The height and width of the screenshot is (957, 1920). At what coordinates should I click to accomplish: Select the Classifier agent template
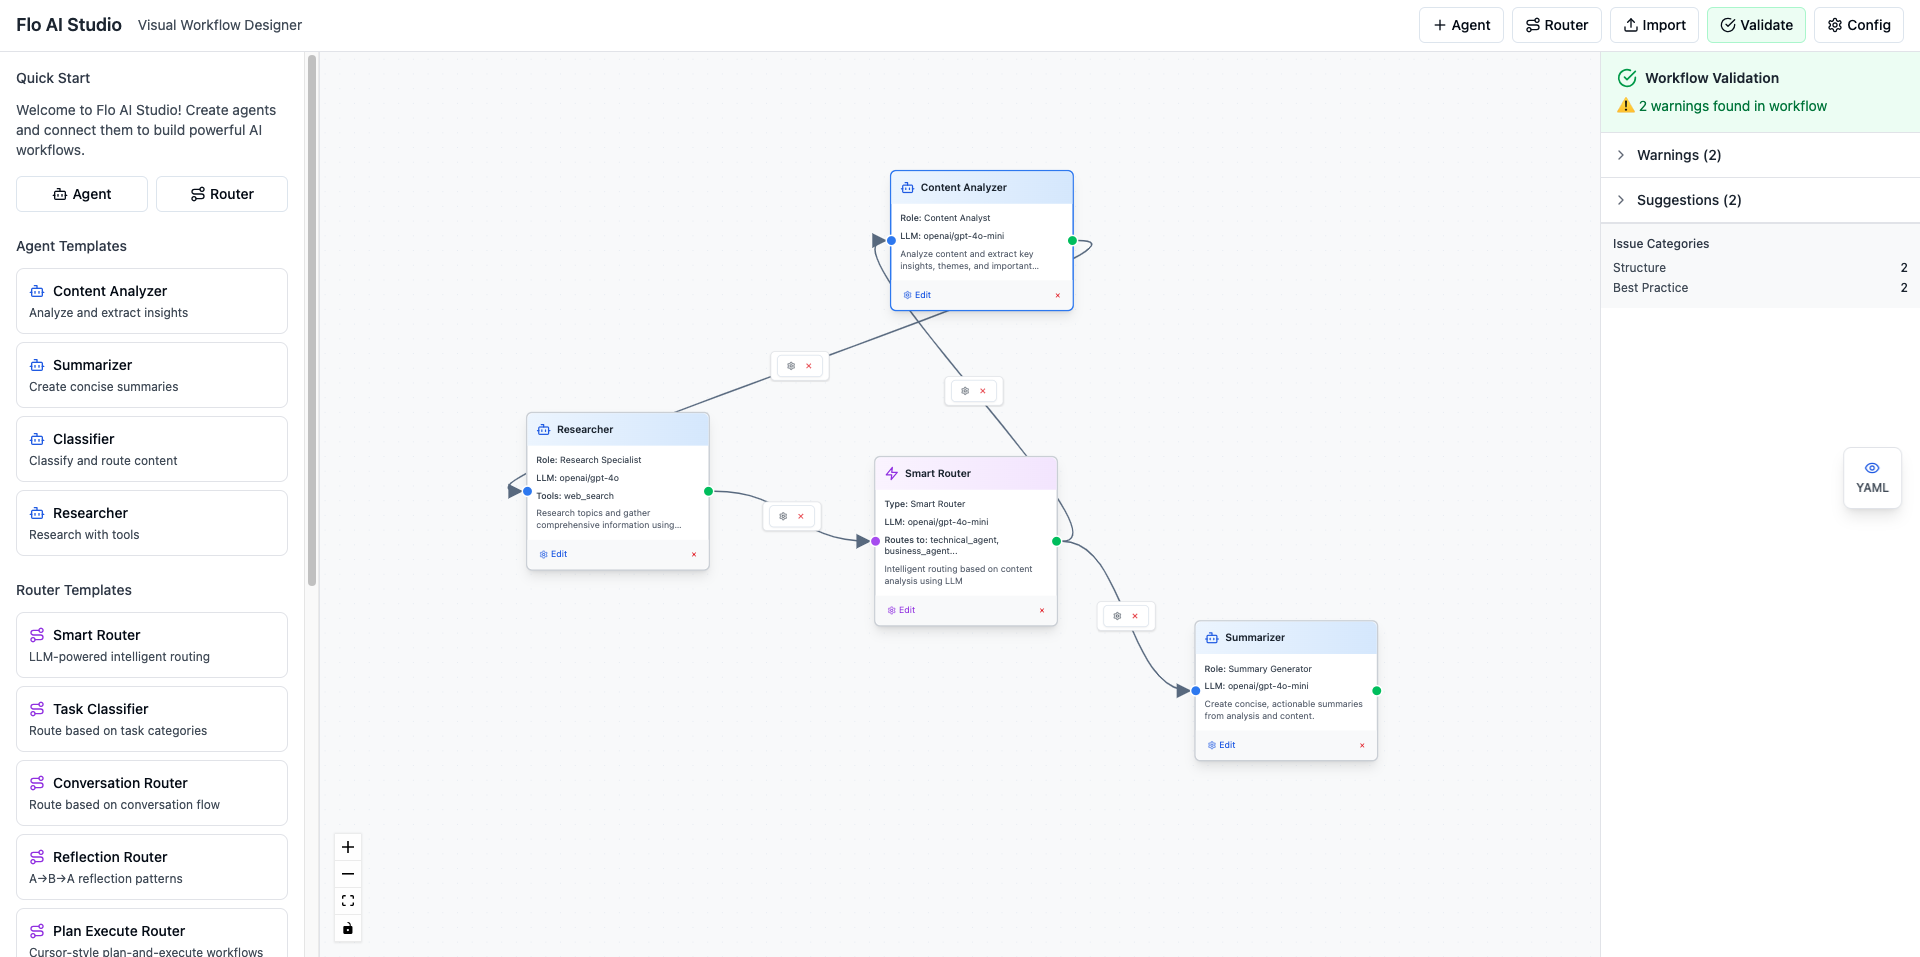(x=152, y=449)
